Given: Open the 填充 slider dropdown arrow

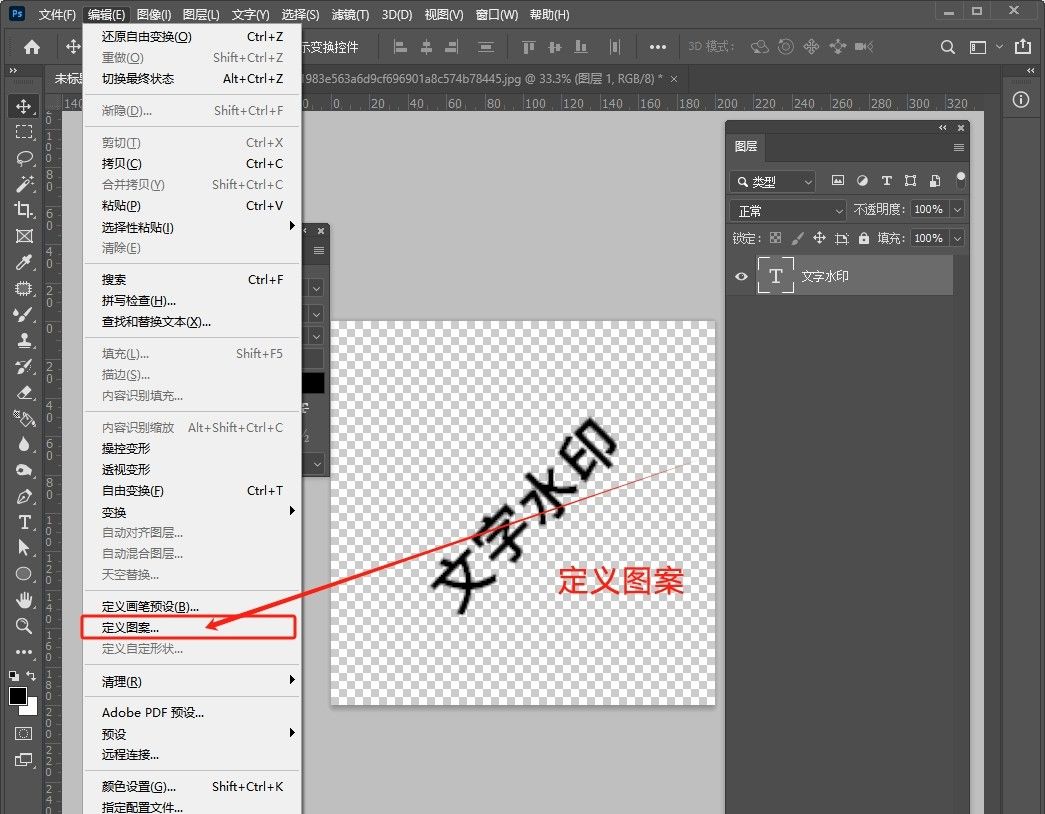Looking at the screenshot, I should coord(958,238).
